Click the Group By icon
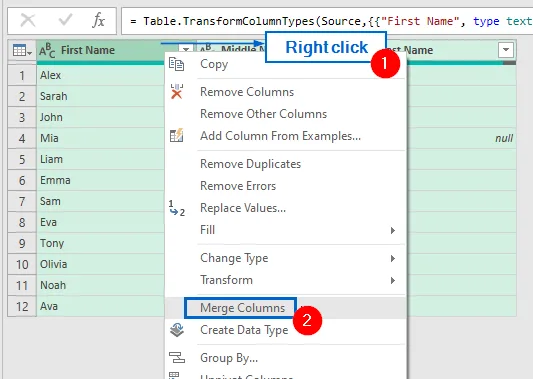The height and width of the screenshot is (379, 533). [177, 358]
